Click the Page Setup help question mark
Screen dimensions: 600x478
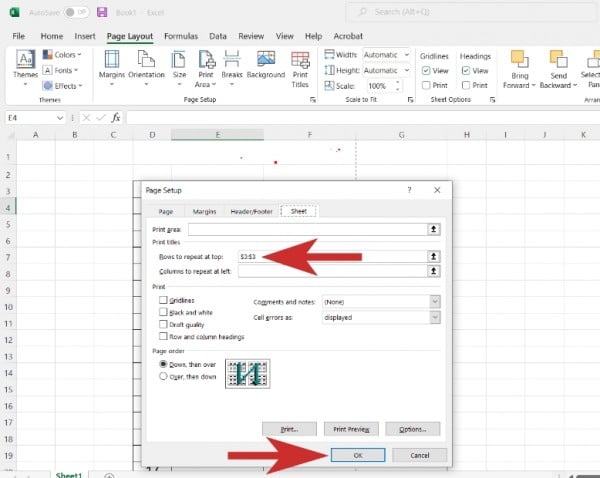[x=409, y=190]
